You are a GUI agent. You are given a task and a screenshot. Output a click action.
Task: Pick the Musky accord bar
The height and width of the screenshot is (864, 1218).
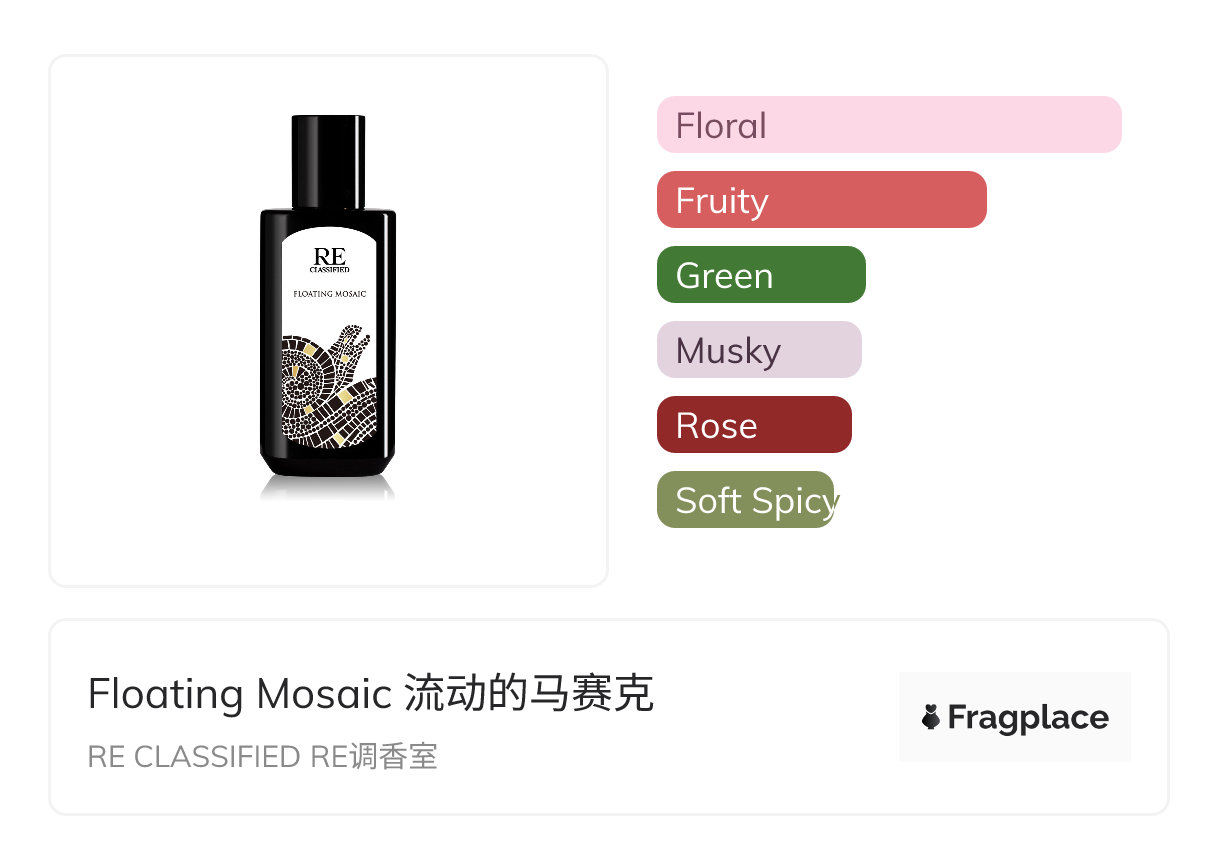[759, 350]
